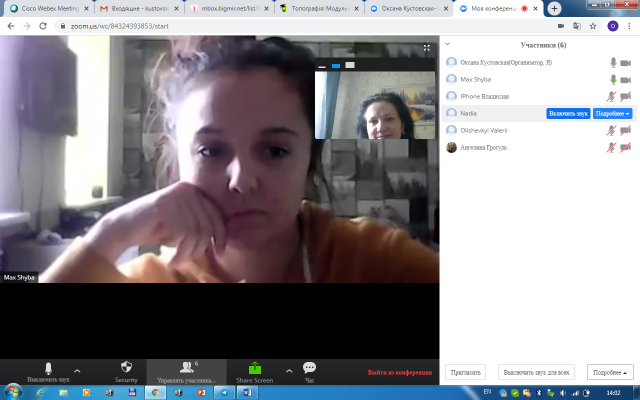Minimize self-view thumbnail with dash icon
The image size is (640, 400).
(x=322, y=66)
